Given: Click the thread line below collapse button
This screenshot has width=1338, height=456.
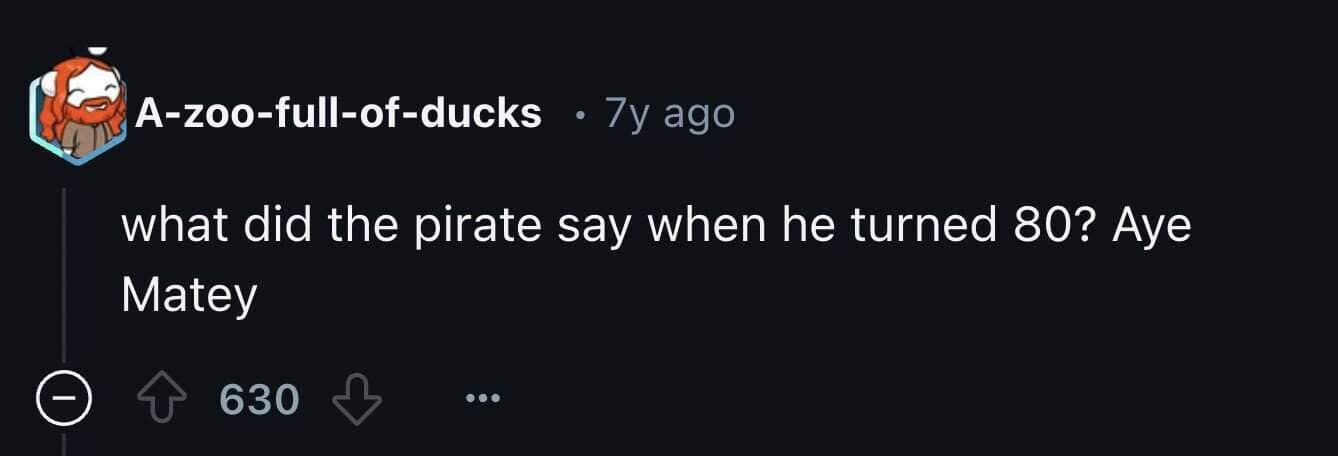Looking at the screenshot, I should pyautogui.click(x=65, y=440).
